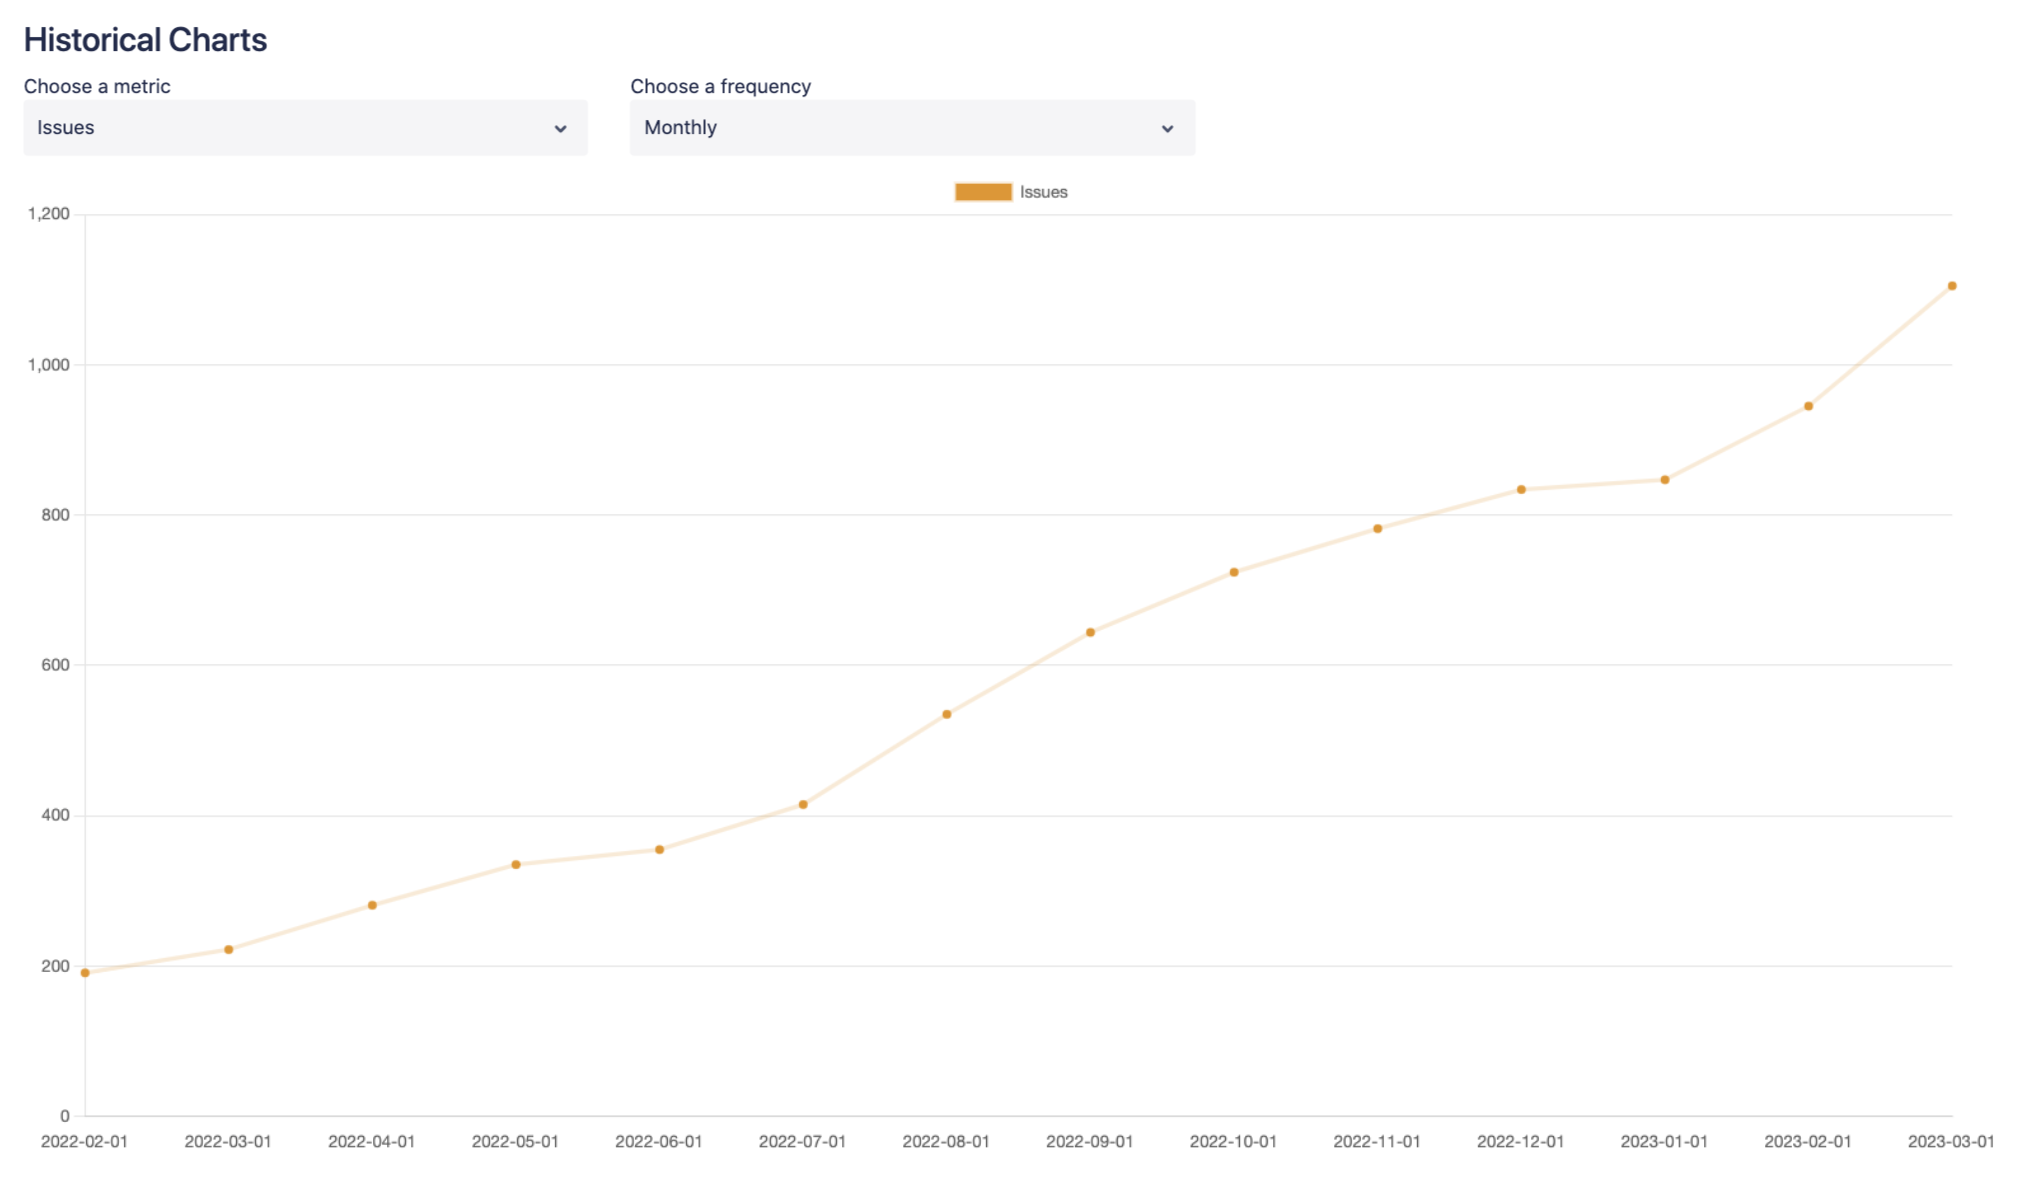Viewport: 2024px width, 1180px height.
Task: Click the chevron arrow in metric selector
Action: point(560,129)
